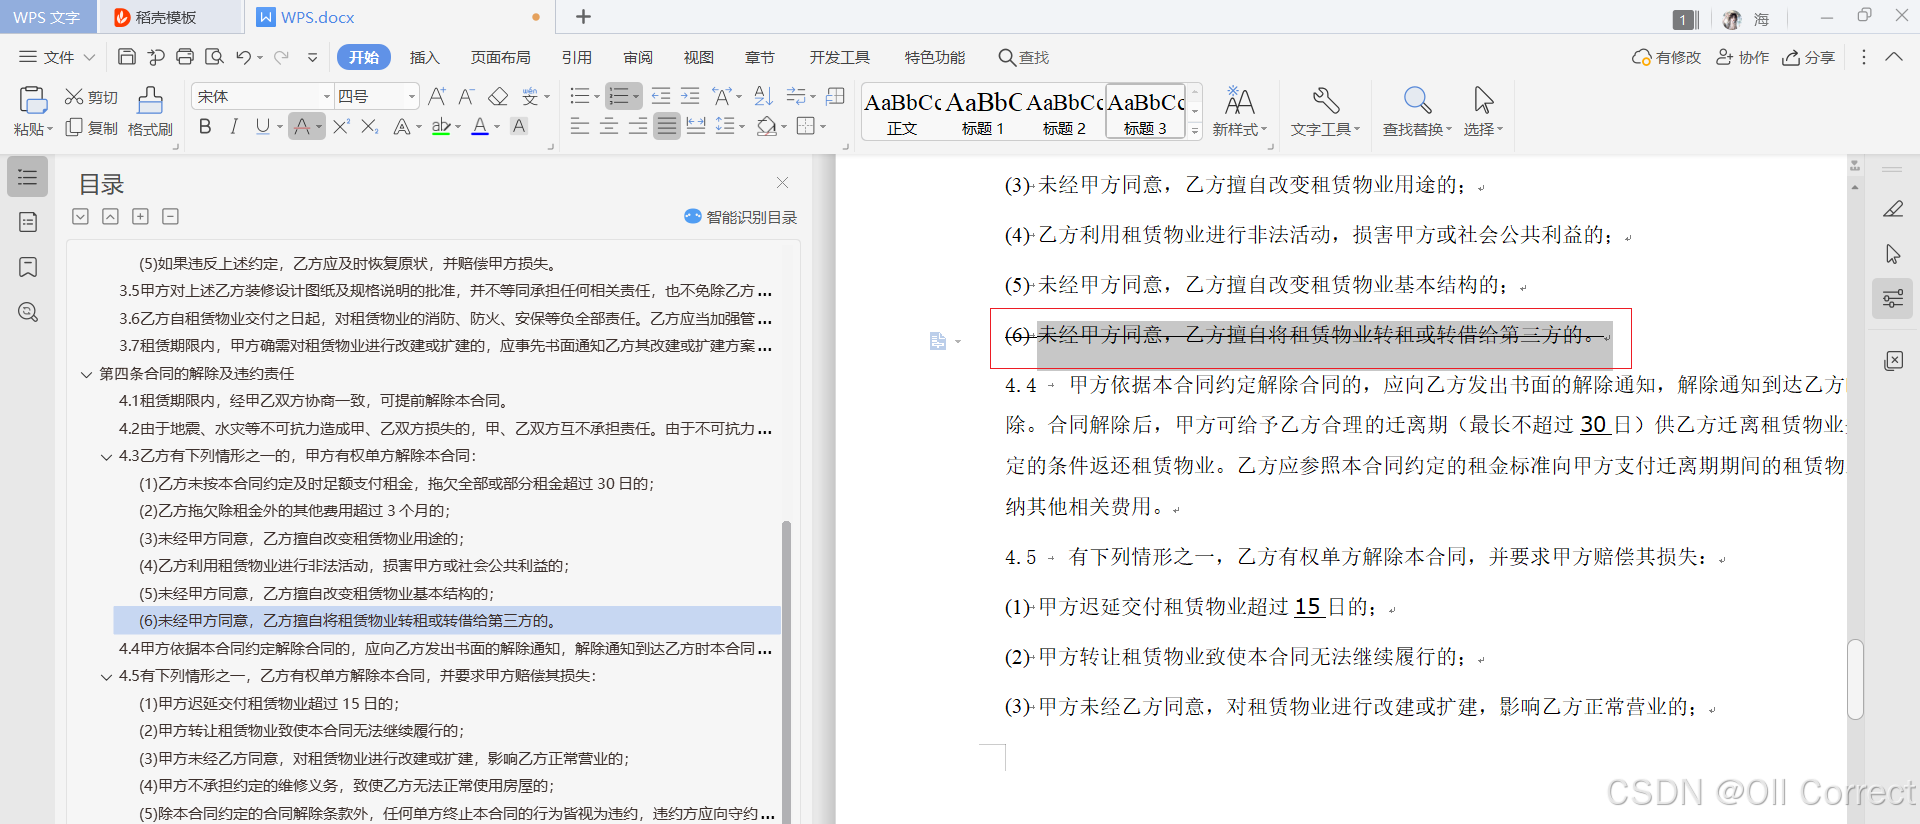1920x824 pixels.
Task: Toggle Bold formatting
Action: click(x=205, y=126)
